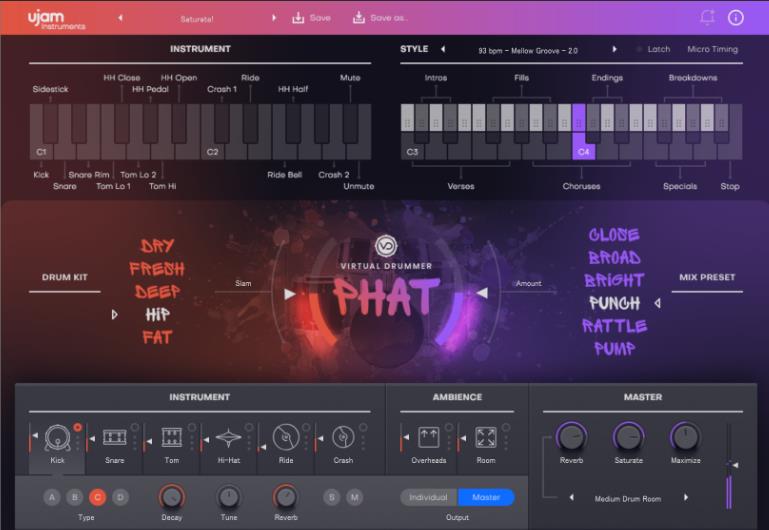Select the Tom instrument icon
The height and width of the screenshot is (530, 769).
(172, 437)
